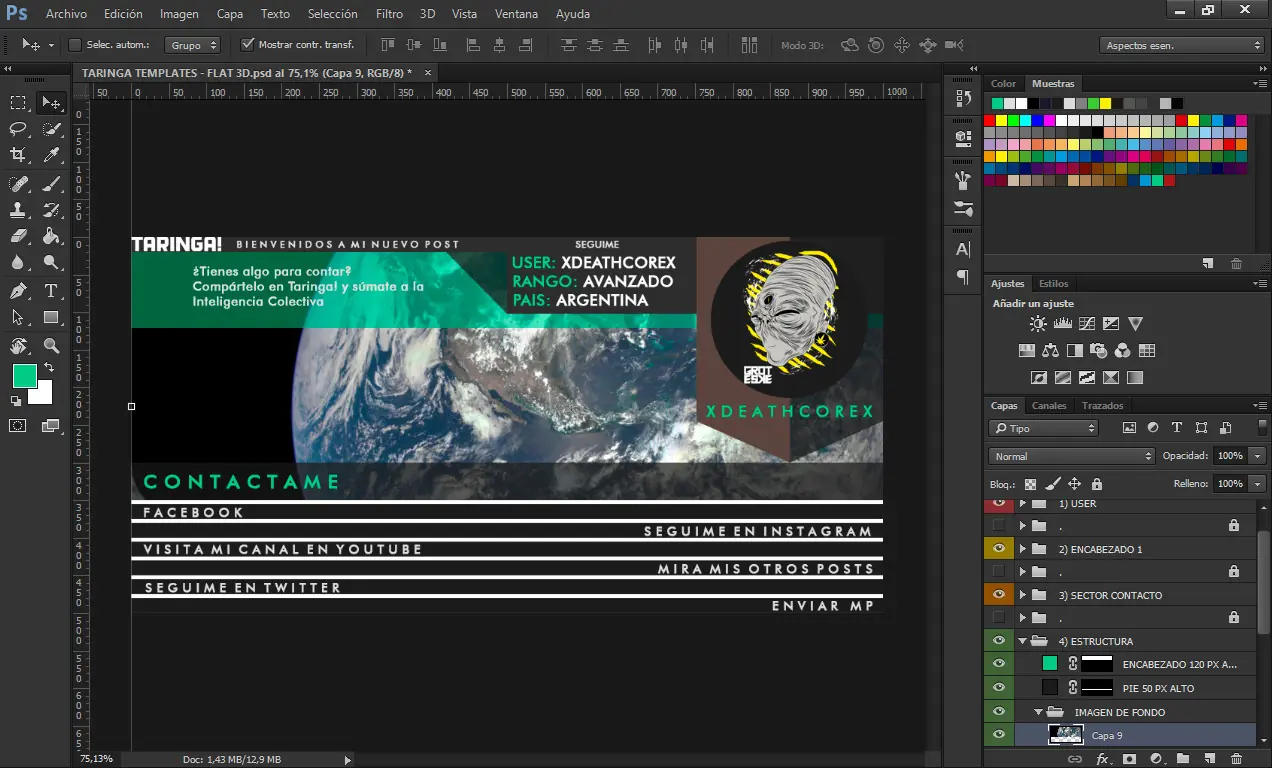Pick the green swatch in top Muestras row

click(x=998, y=104)
